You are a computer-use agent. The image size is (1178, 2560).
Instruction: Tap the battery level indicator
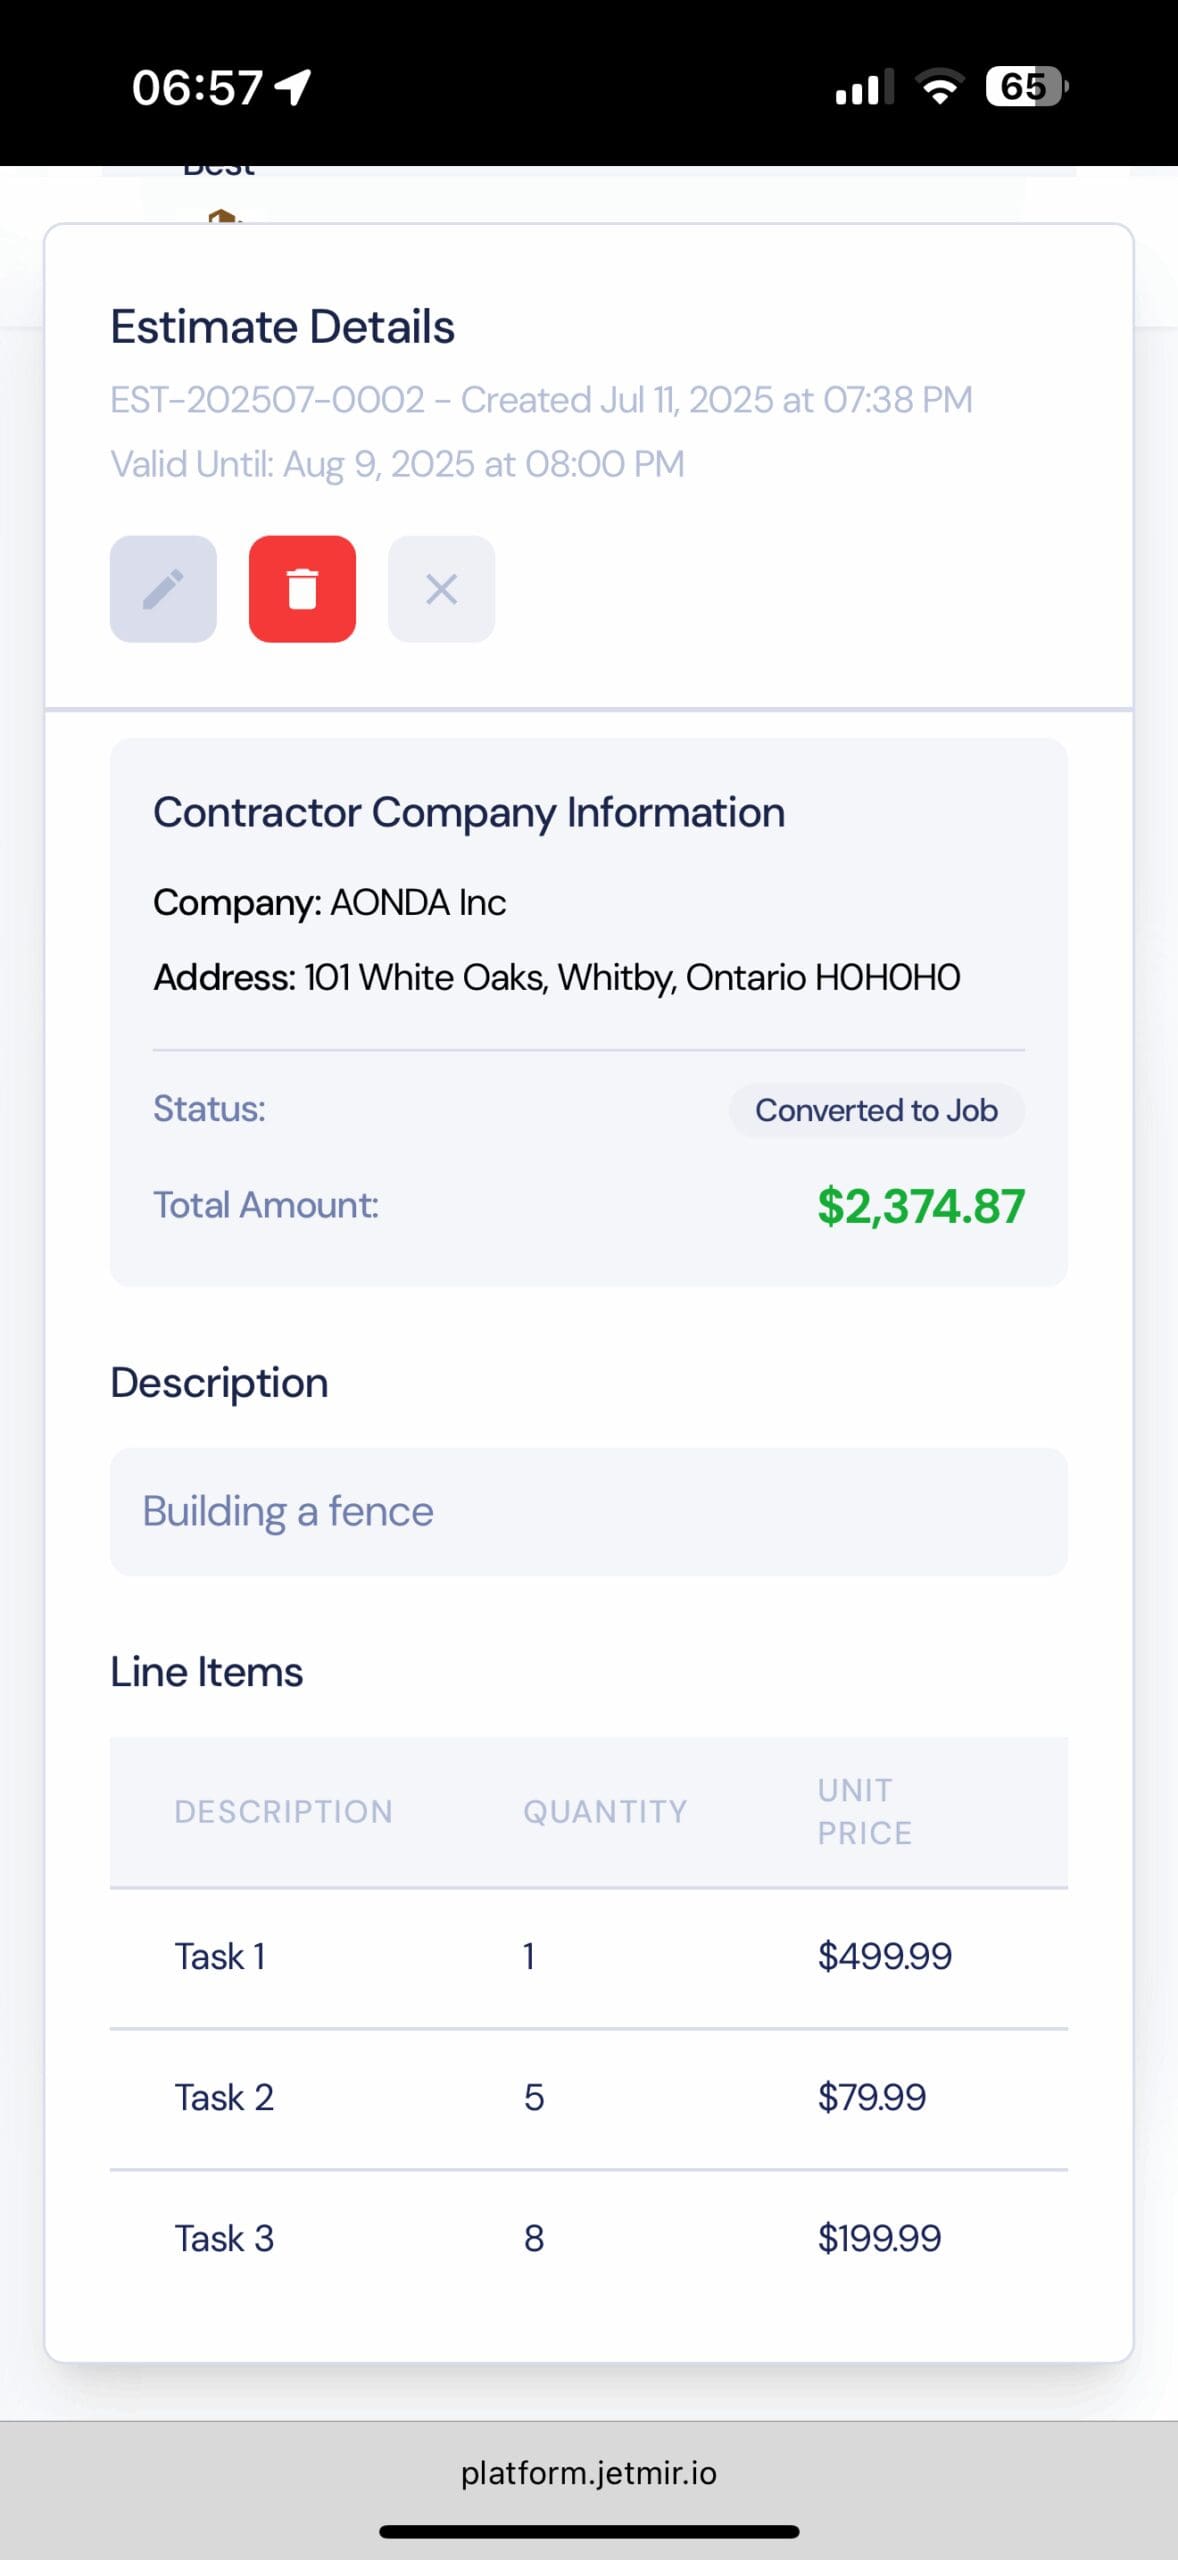(x=1026, y=87)
